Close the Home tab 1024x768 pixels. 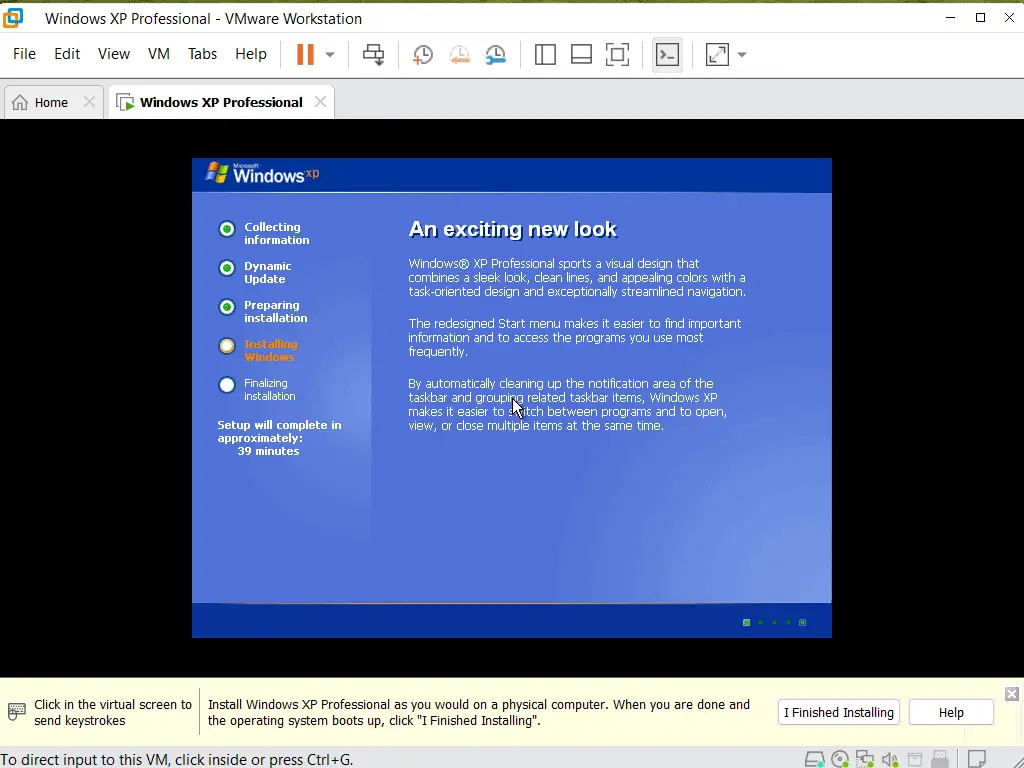(x=89, y=102)
